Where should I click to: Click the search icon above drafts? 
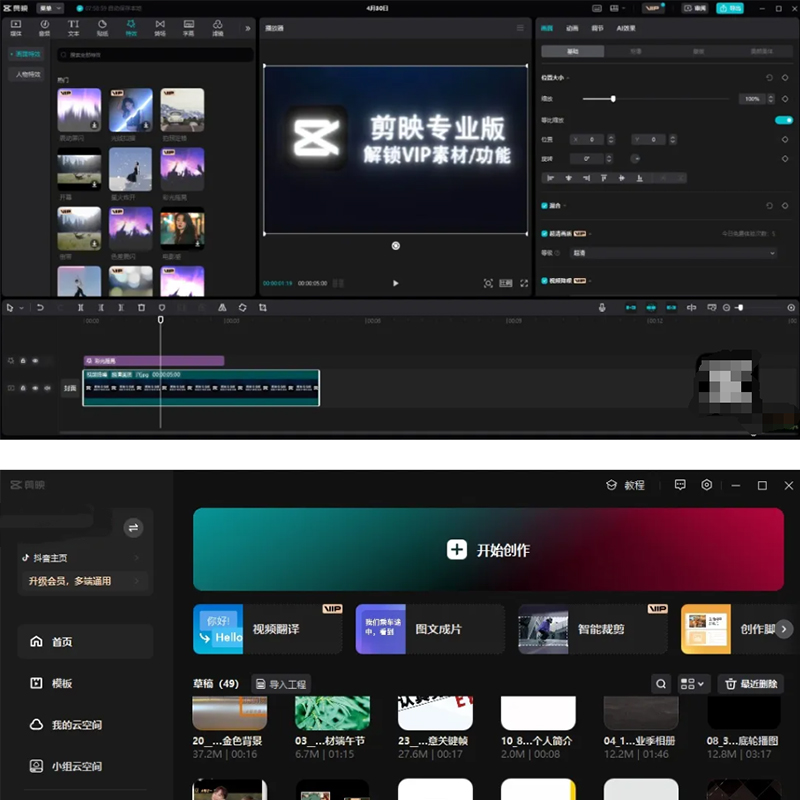pyautogui.click(x=661, y=684)
